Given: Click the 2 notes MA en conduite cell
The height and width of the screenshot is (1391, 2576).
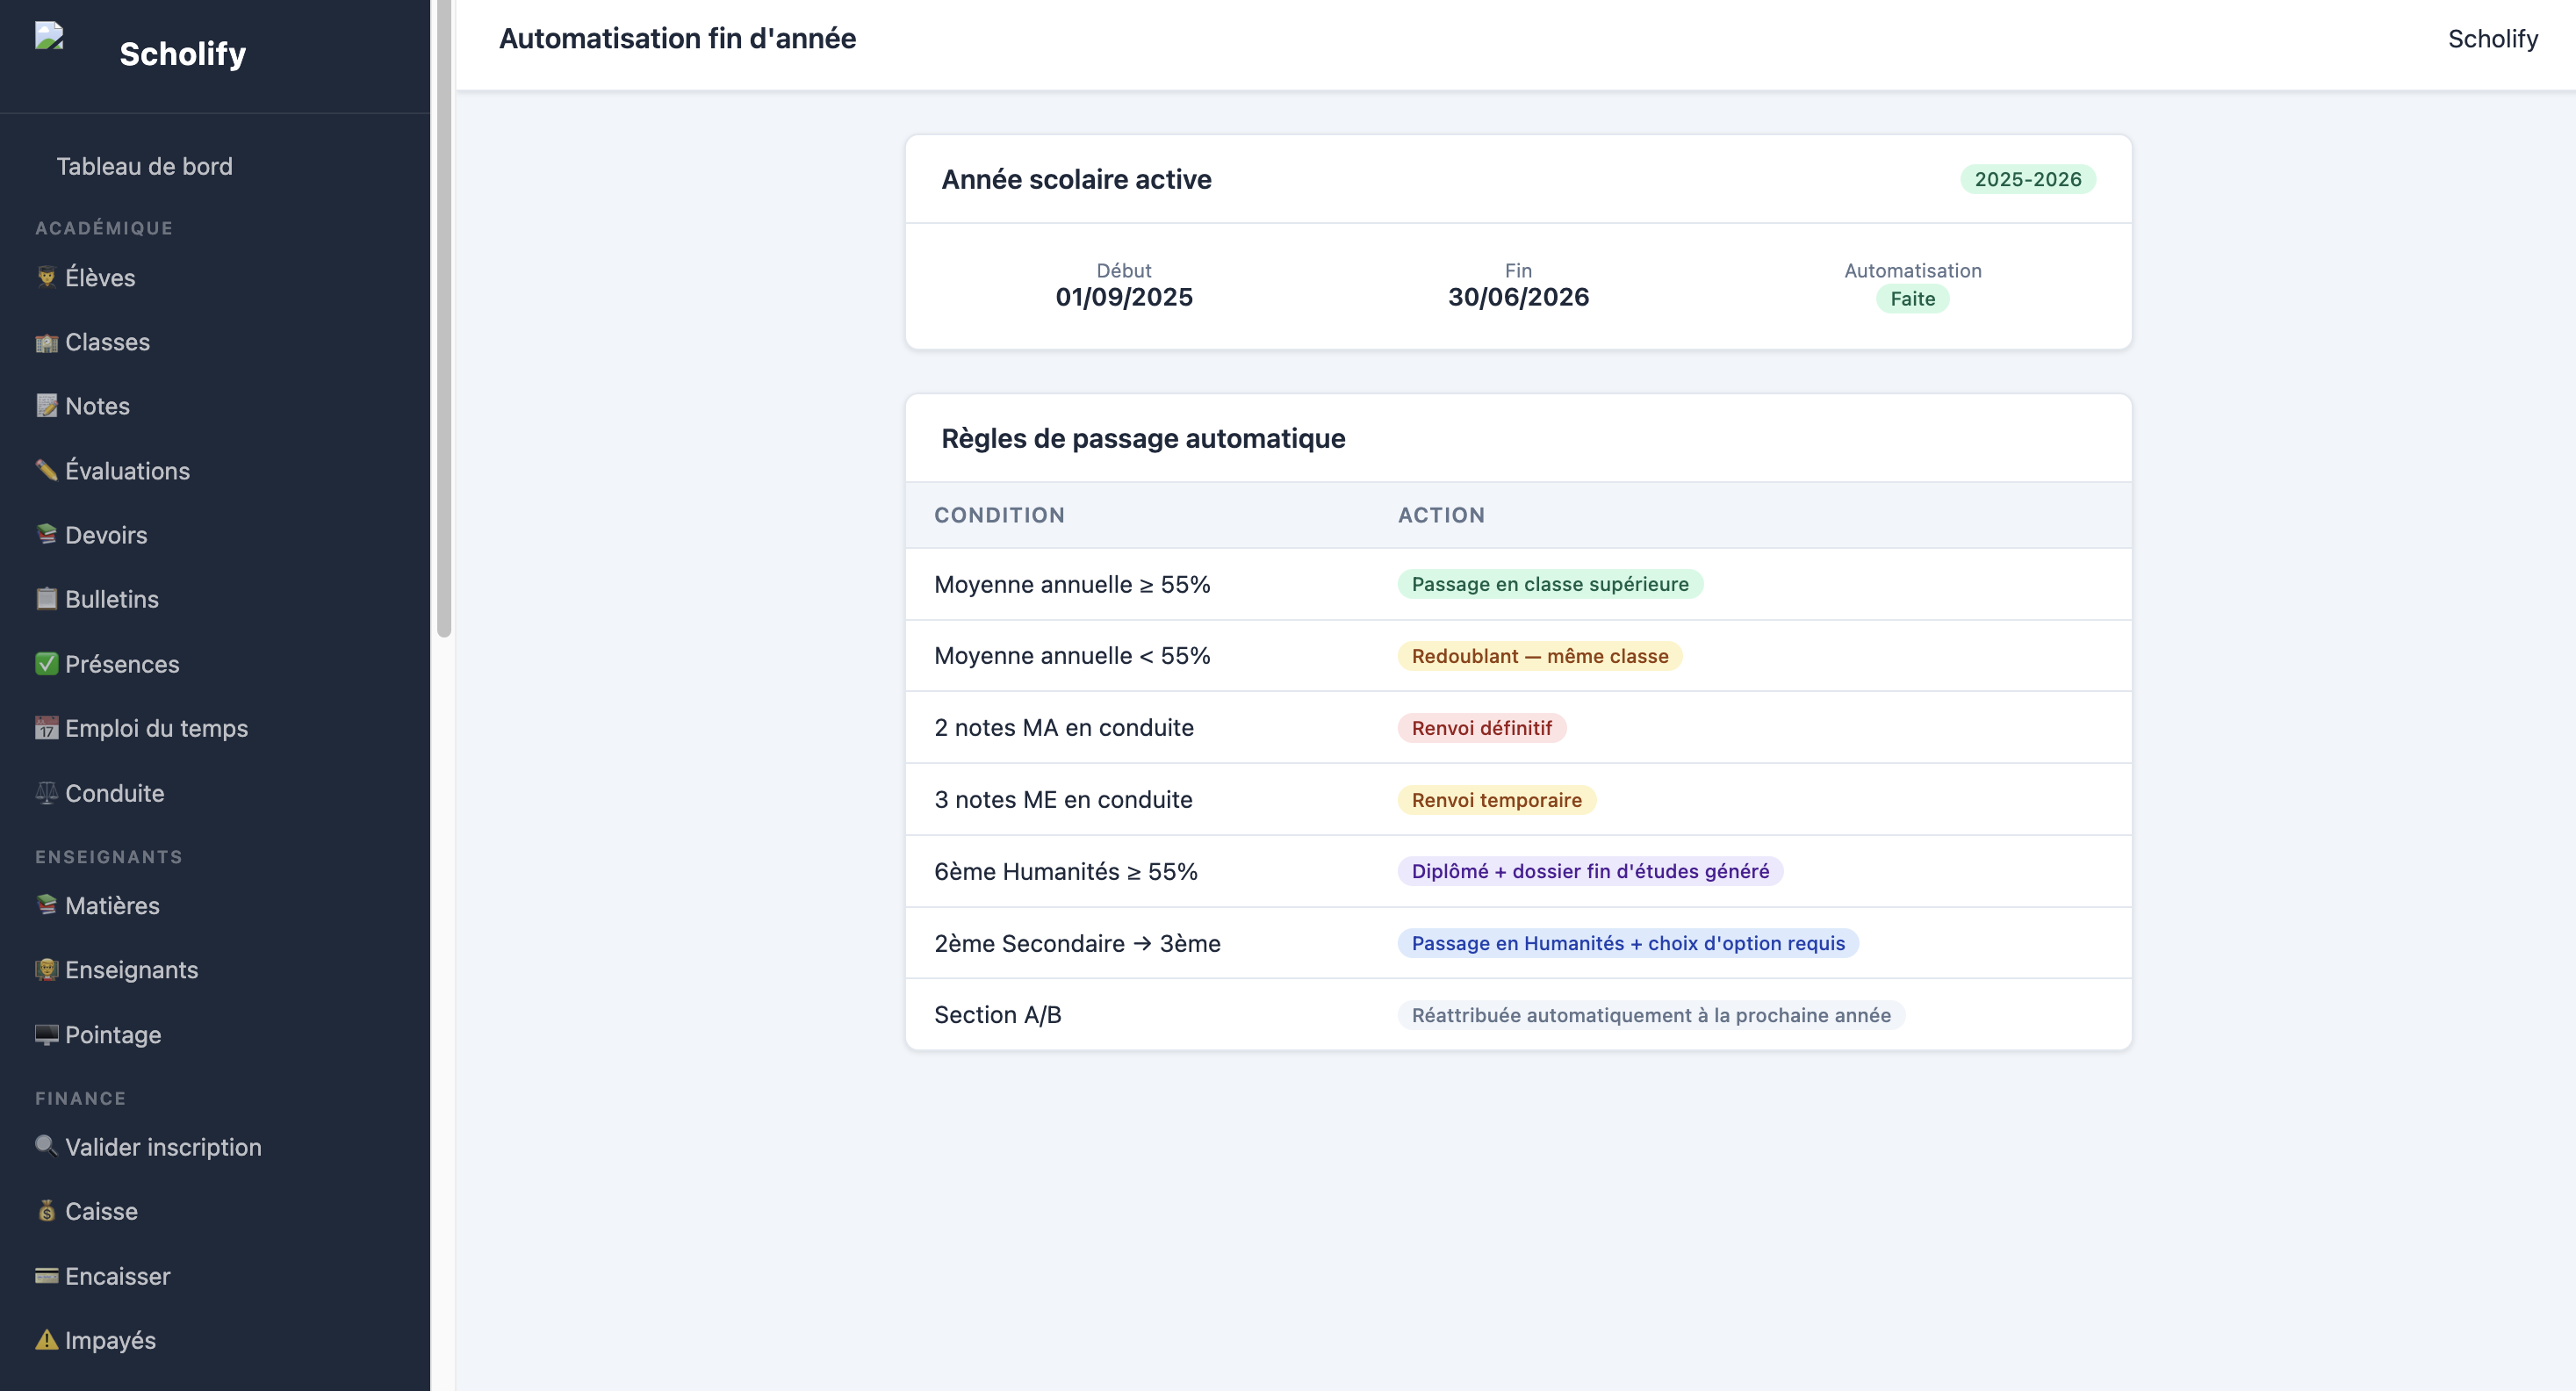Looking at the screenshot, I should [1064, 728].
